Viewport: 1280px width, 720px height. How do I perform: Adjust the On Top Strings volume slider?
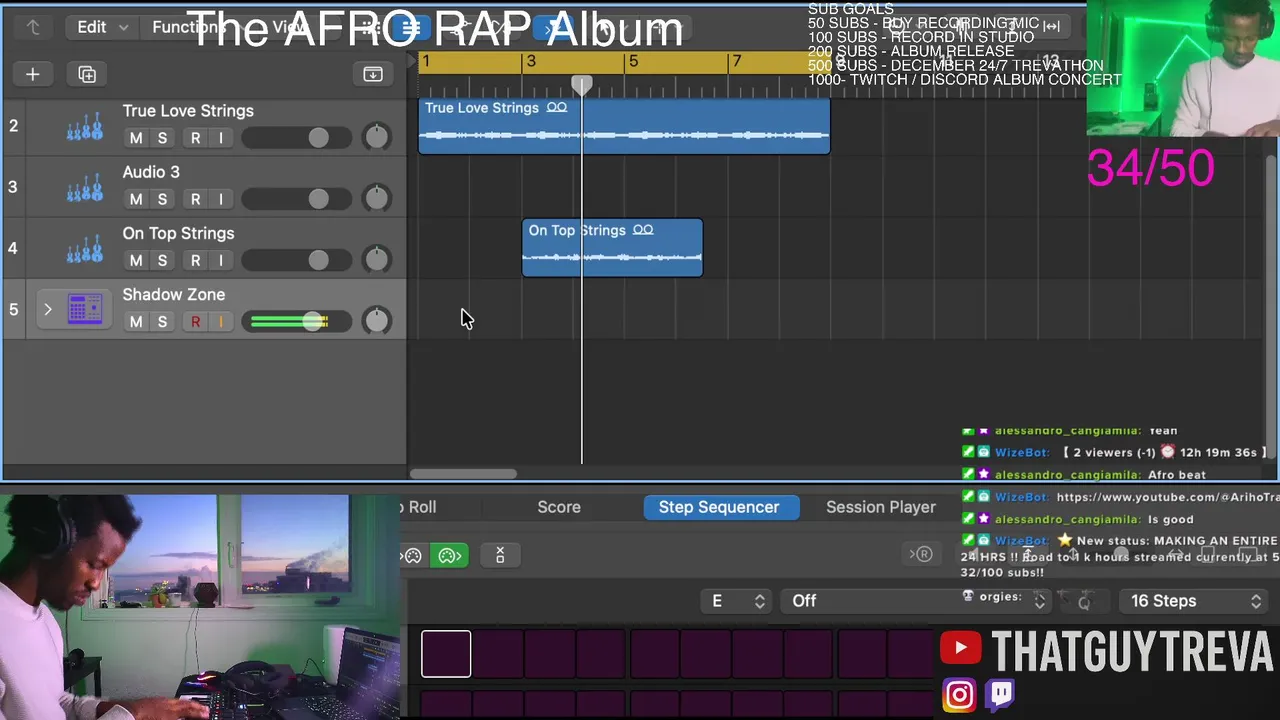[x=296, y=260]
